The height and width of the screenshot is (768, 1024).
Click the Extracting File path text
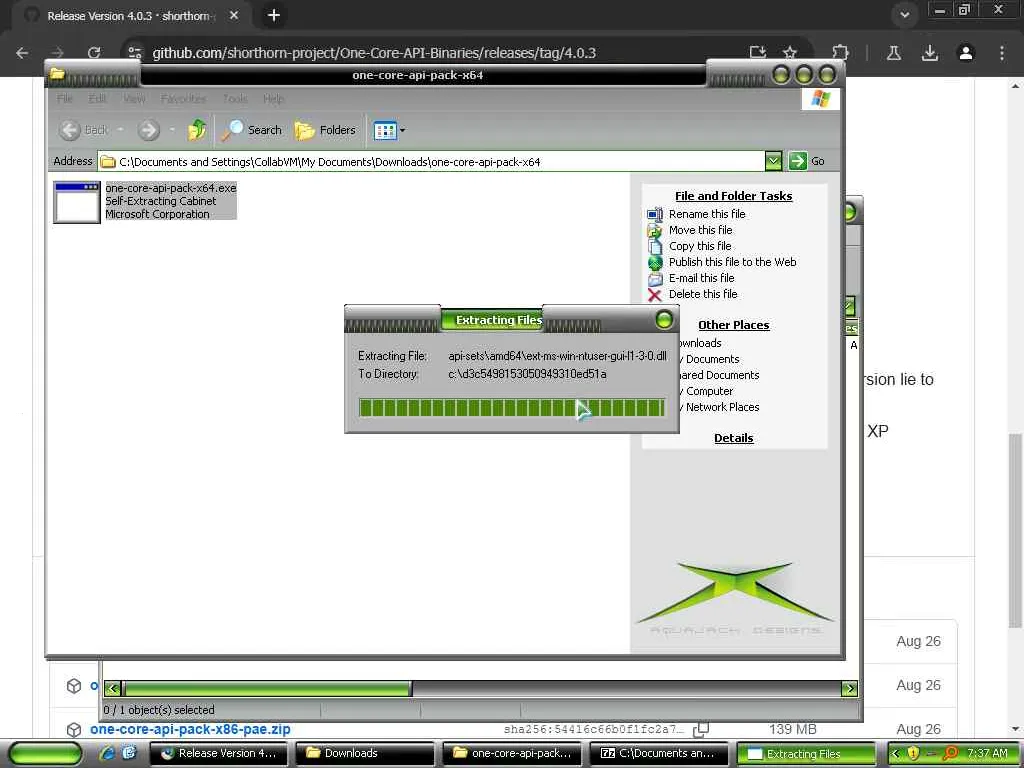pos(557,356)
